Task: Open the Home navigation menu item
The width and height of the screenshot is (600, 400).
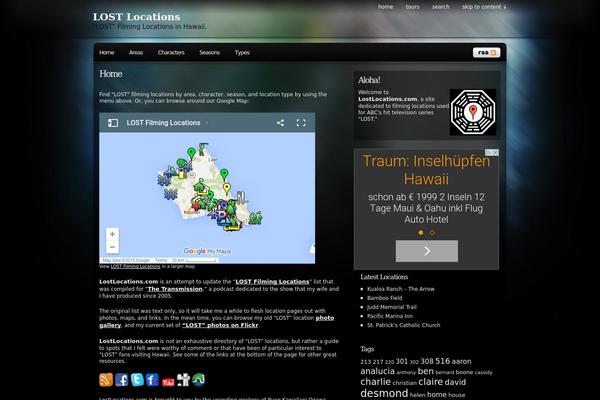Action: [107, 52]
